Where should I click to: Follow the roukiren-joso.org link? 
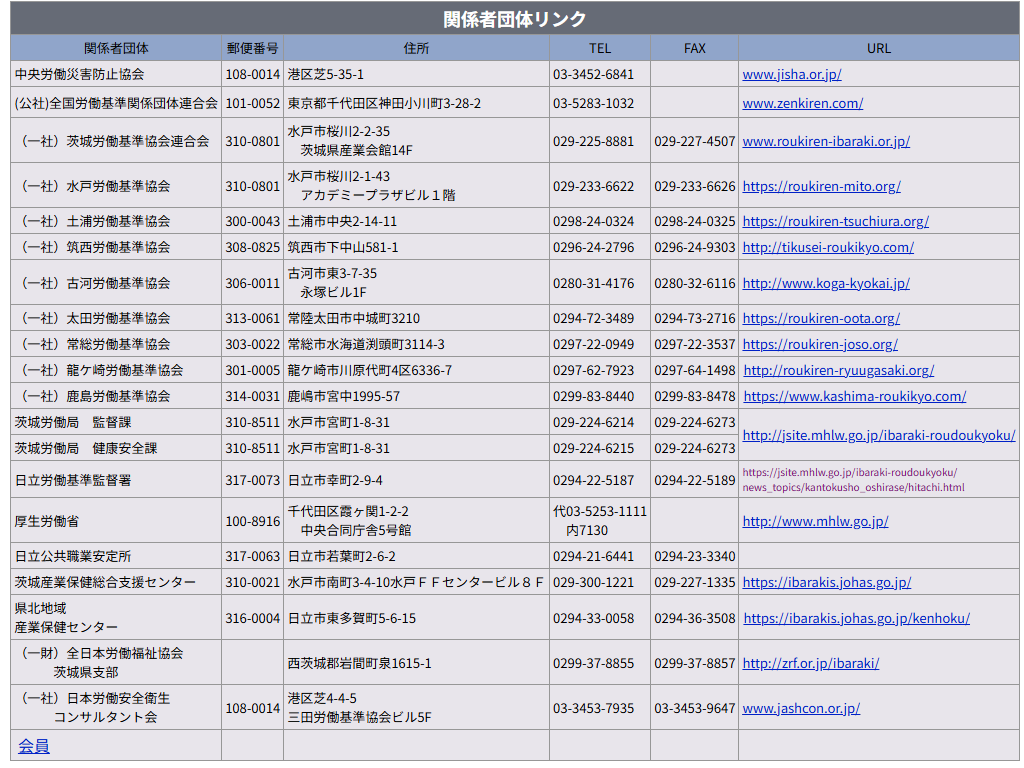coord(819,344)
